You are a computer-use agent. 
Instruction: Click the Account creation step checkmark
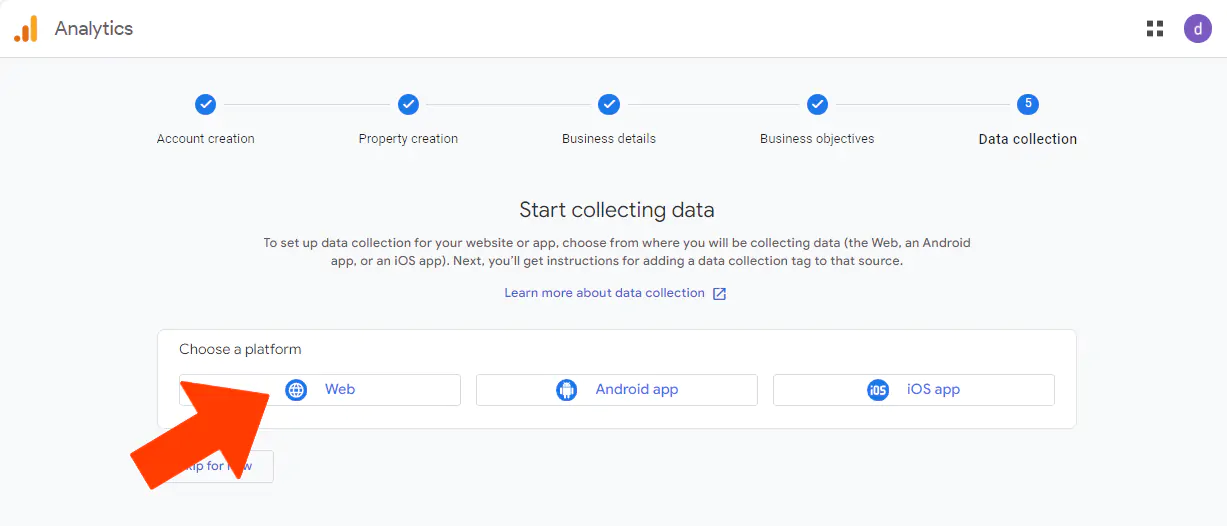click(205, 104)
